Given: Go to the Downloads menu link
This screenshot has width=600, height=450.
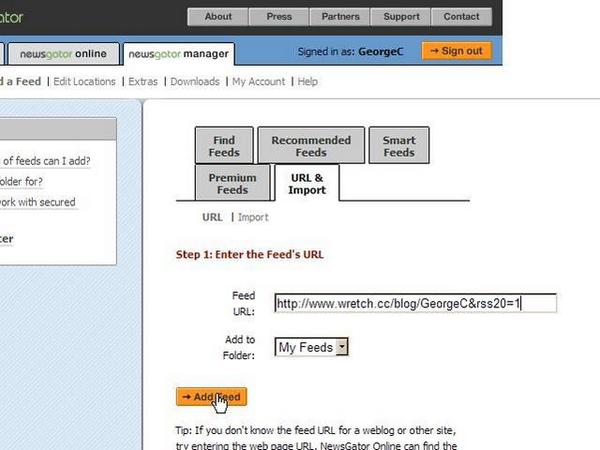Looking at the screenshot, I should coord(195,82).
